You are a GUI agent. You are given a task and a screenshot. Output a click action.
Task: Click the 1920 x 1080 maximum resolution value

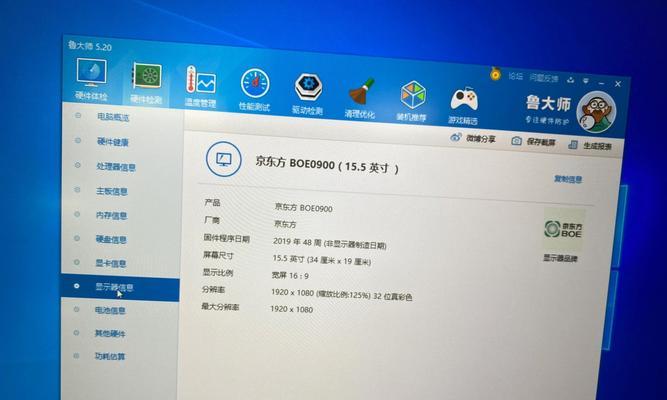pyautogui.click(x=292, y=309)
